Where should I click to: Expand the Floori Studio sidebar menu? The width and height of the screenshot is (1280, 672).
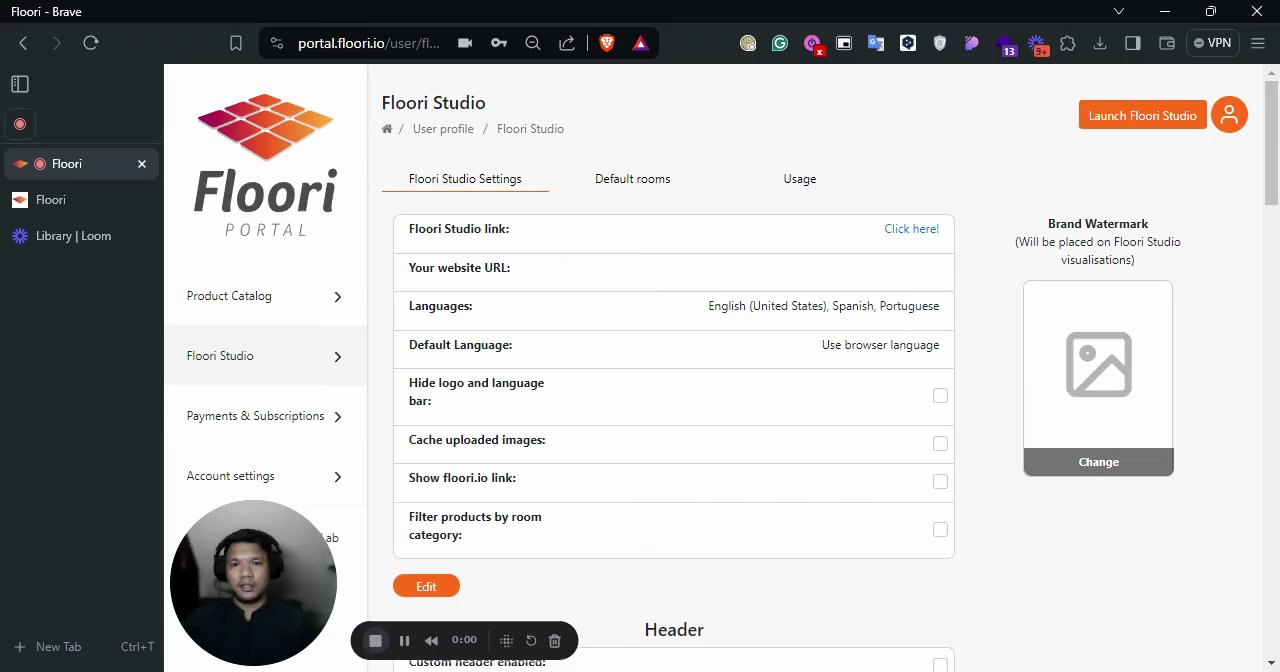[265, 356]
